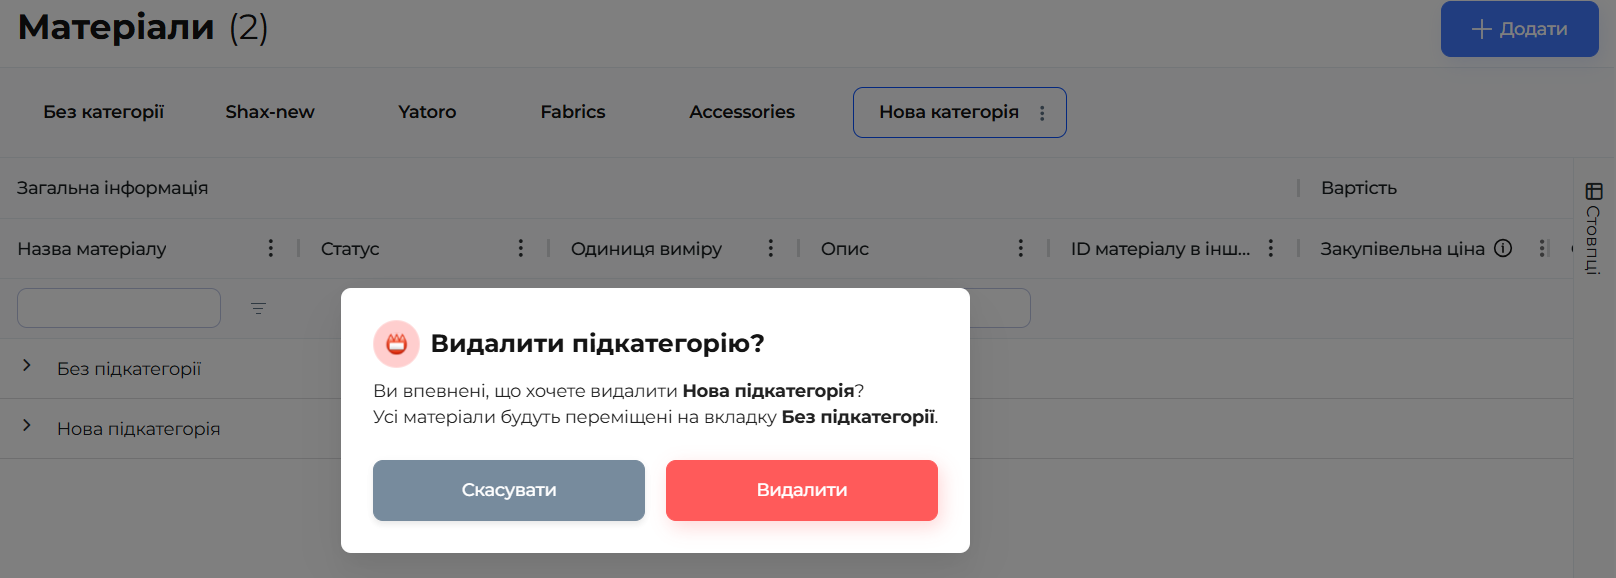This screenshot has width=1616, height=578.
Task: Expand the Нова підкатегорія group
Action: click(x=27, y=426)
